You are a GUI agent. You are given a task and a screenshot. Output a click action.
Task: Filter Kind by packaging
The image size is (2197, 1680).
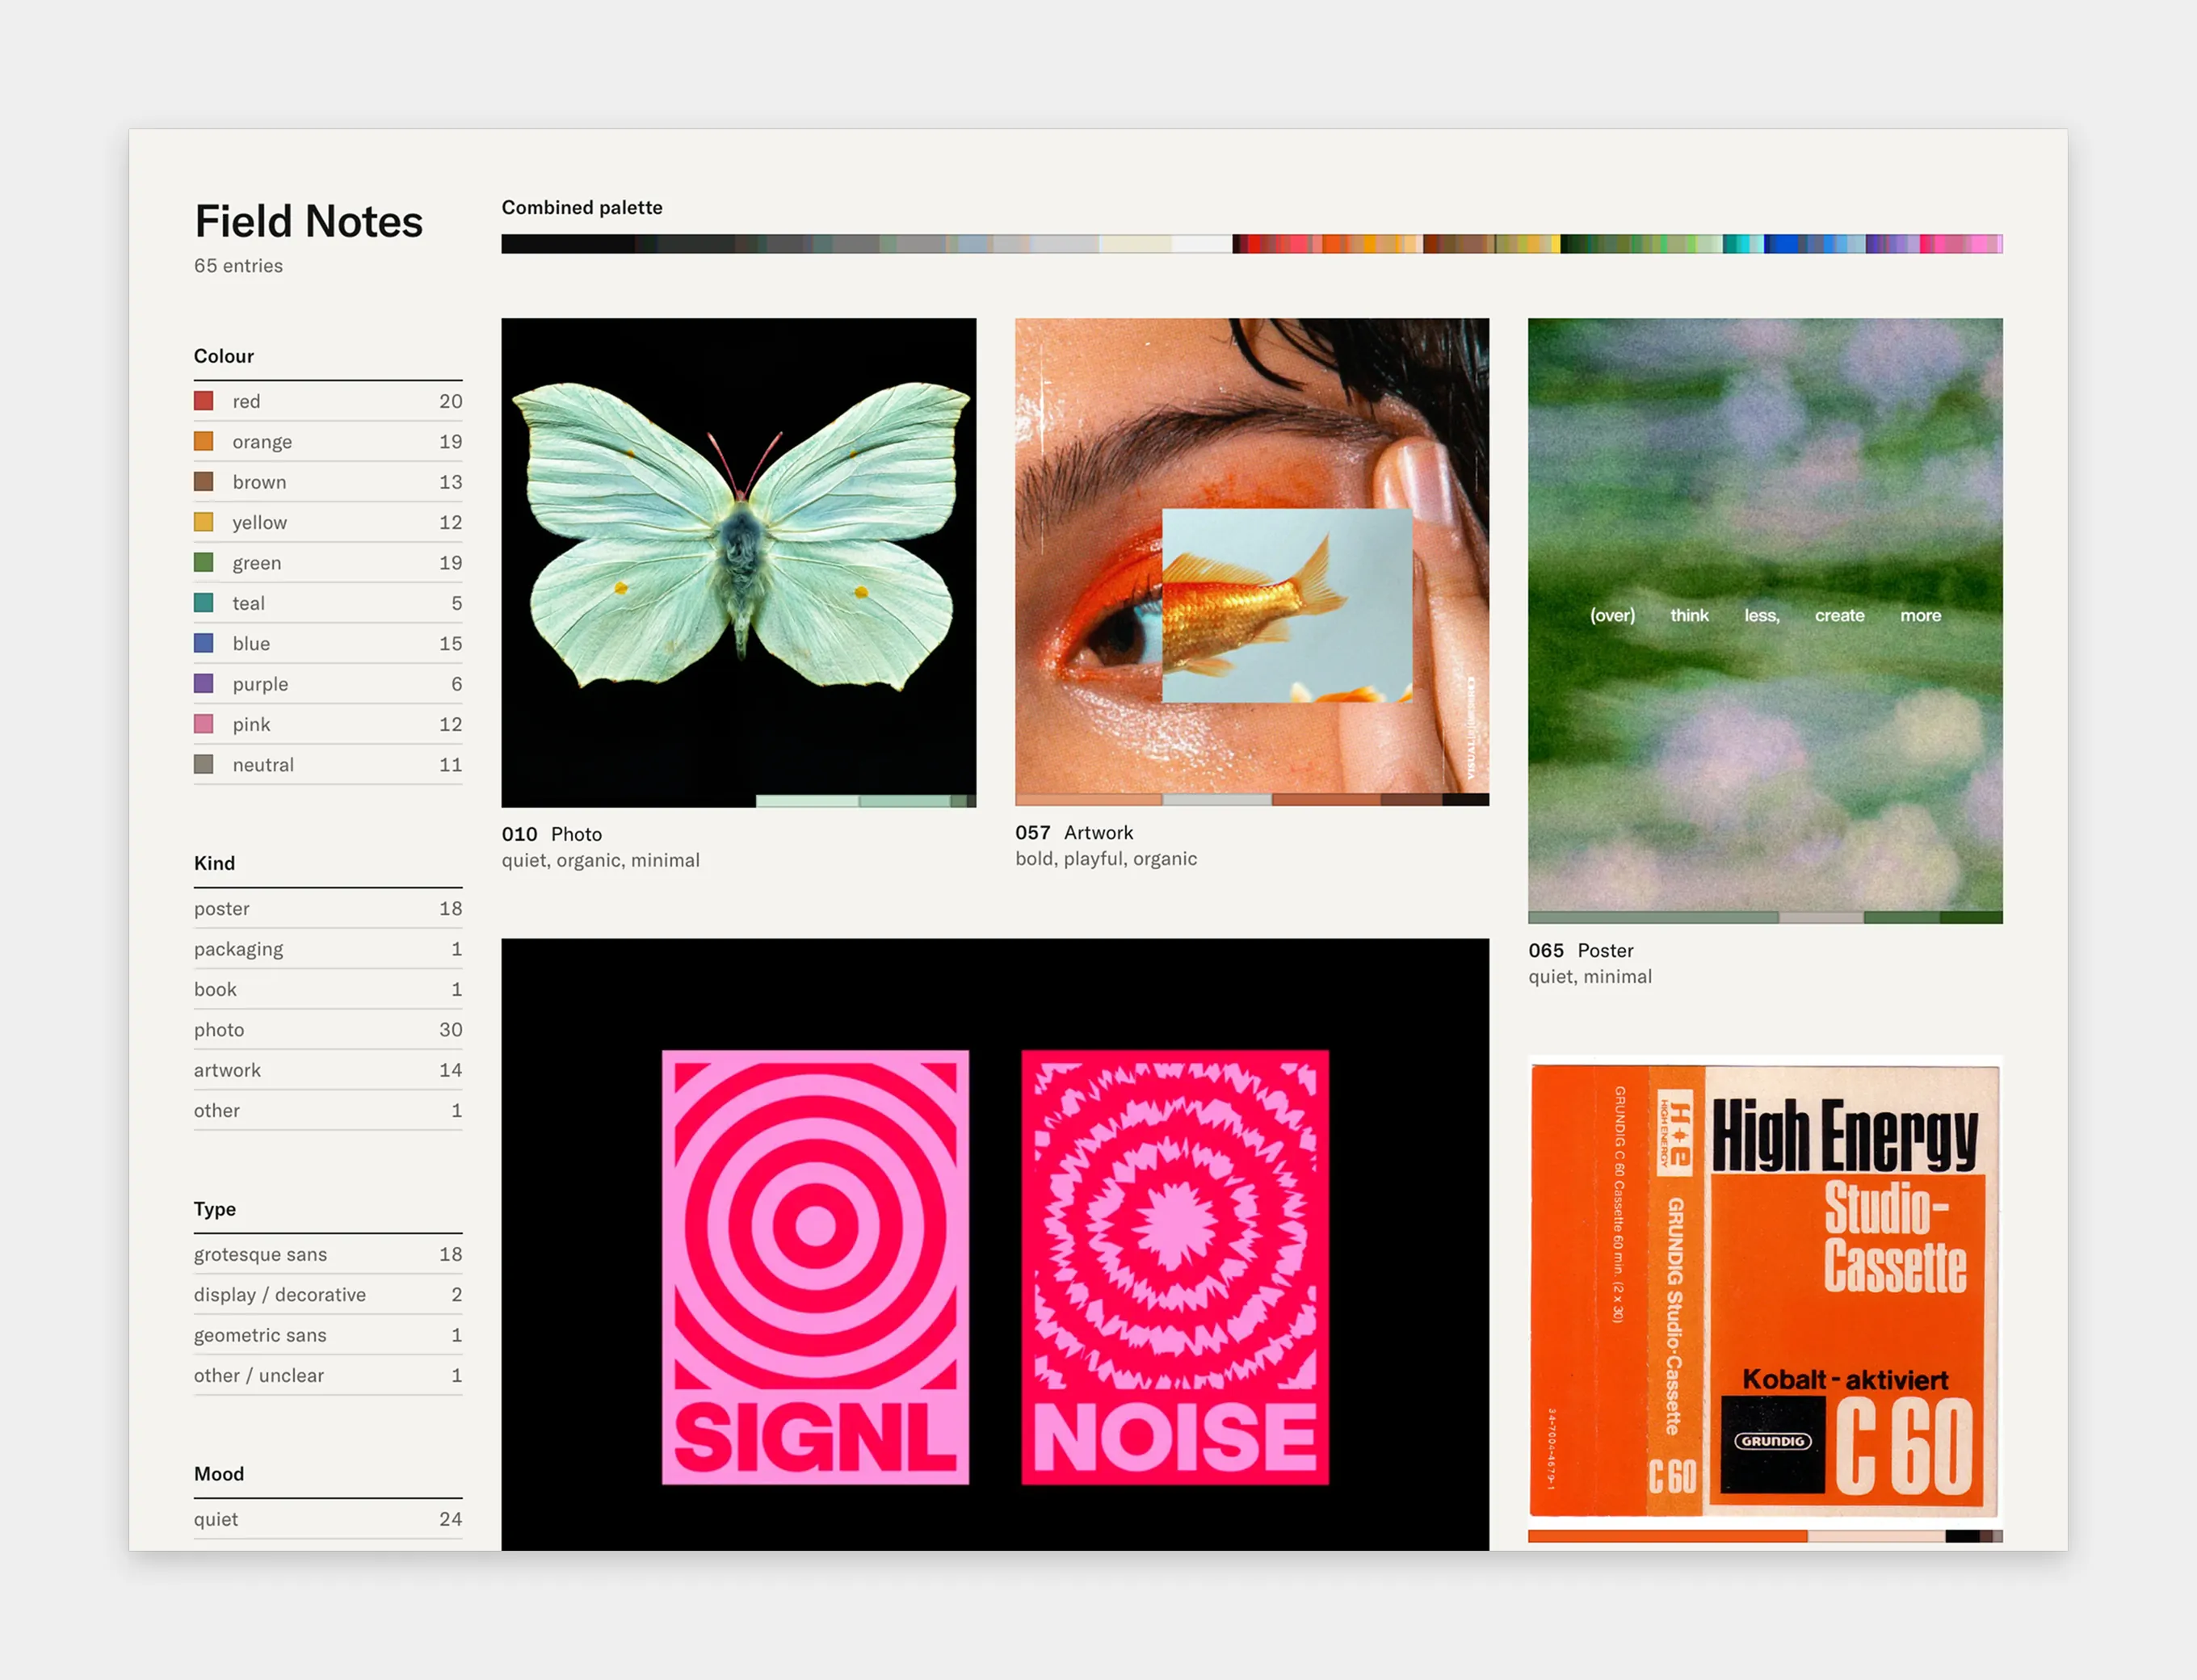coord(328,949)
